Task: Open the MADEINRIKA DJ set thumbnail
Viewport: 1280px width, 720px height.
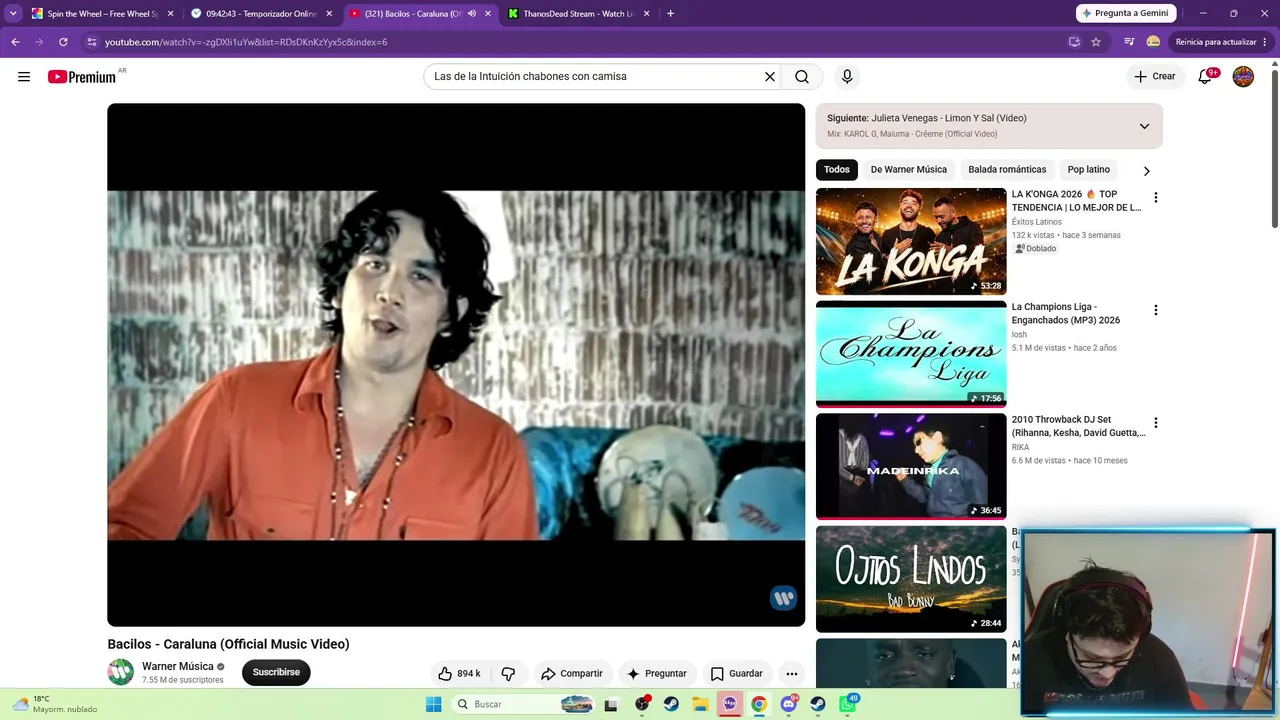Action: coord(911,467)
